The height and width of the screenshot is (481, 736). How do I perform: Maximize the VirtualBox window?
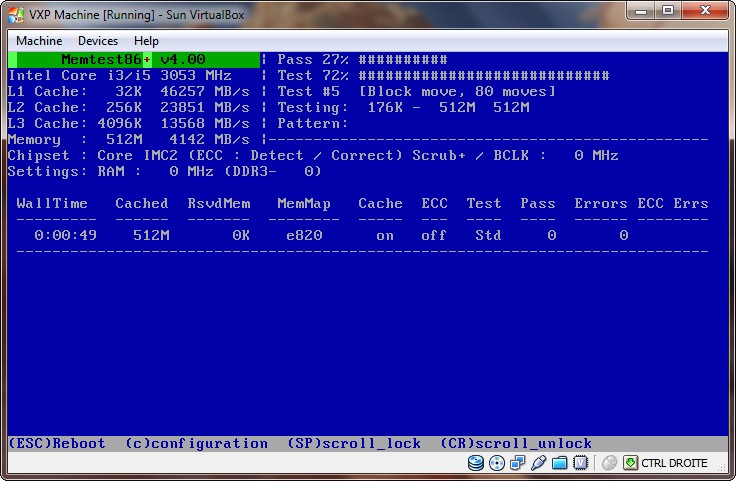coord(668,10)
